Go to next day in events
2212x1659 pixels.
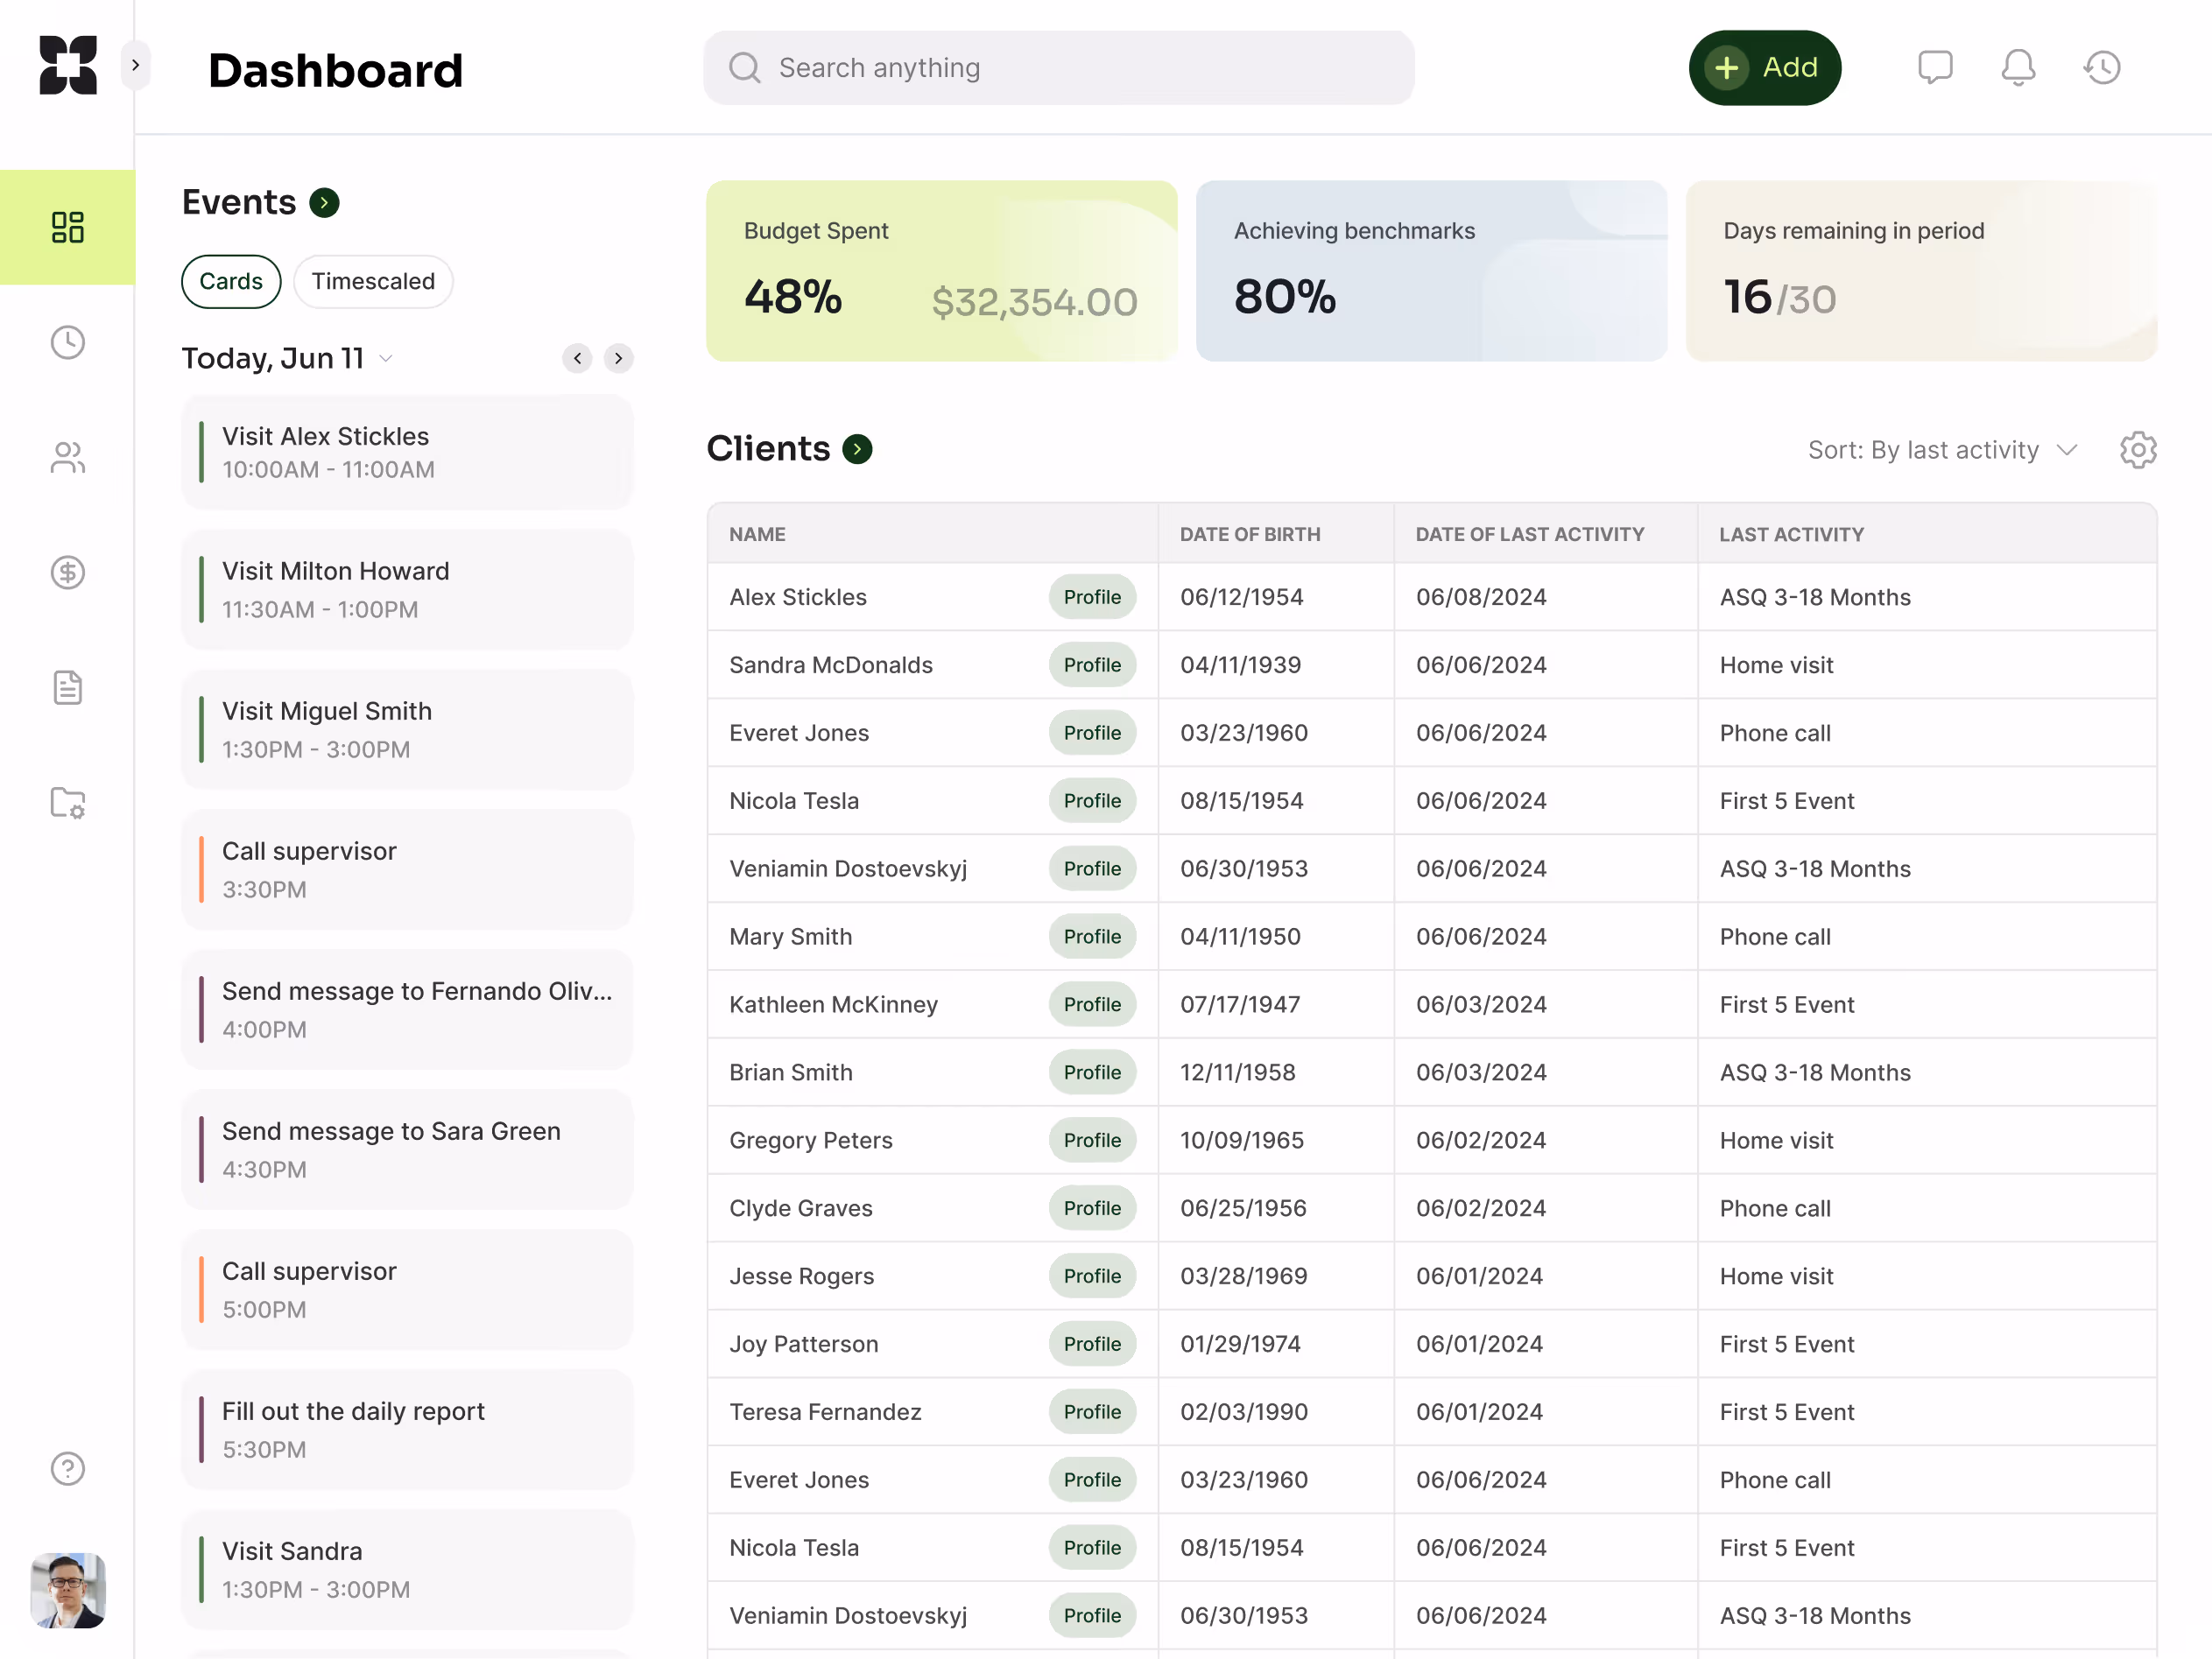click(x=619, y=358)
